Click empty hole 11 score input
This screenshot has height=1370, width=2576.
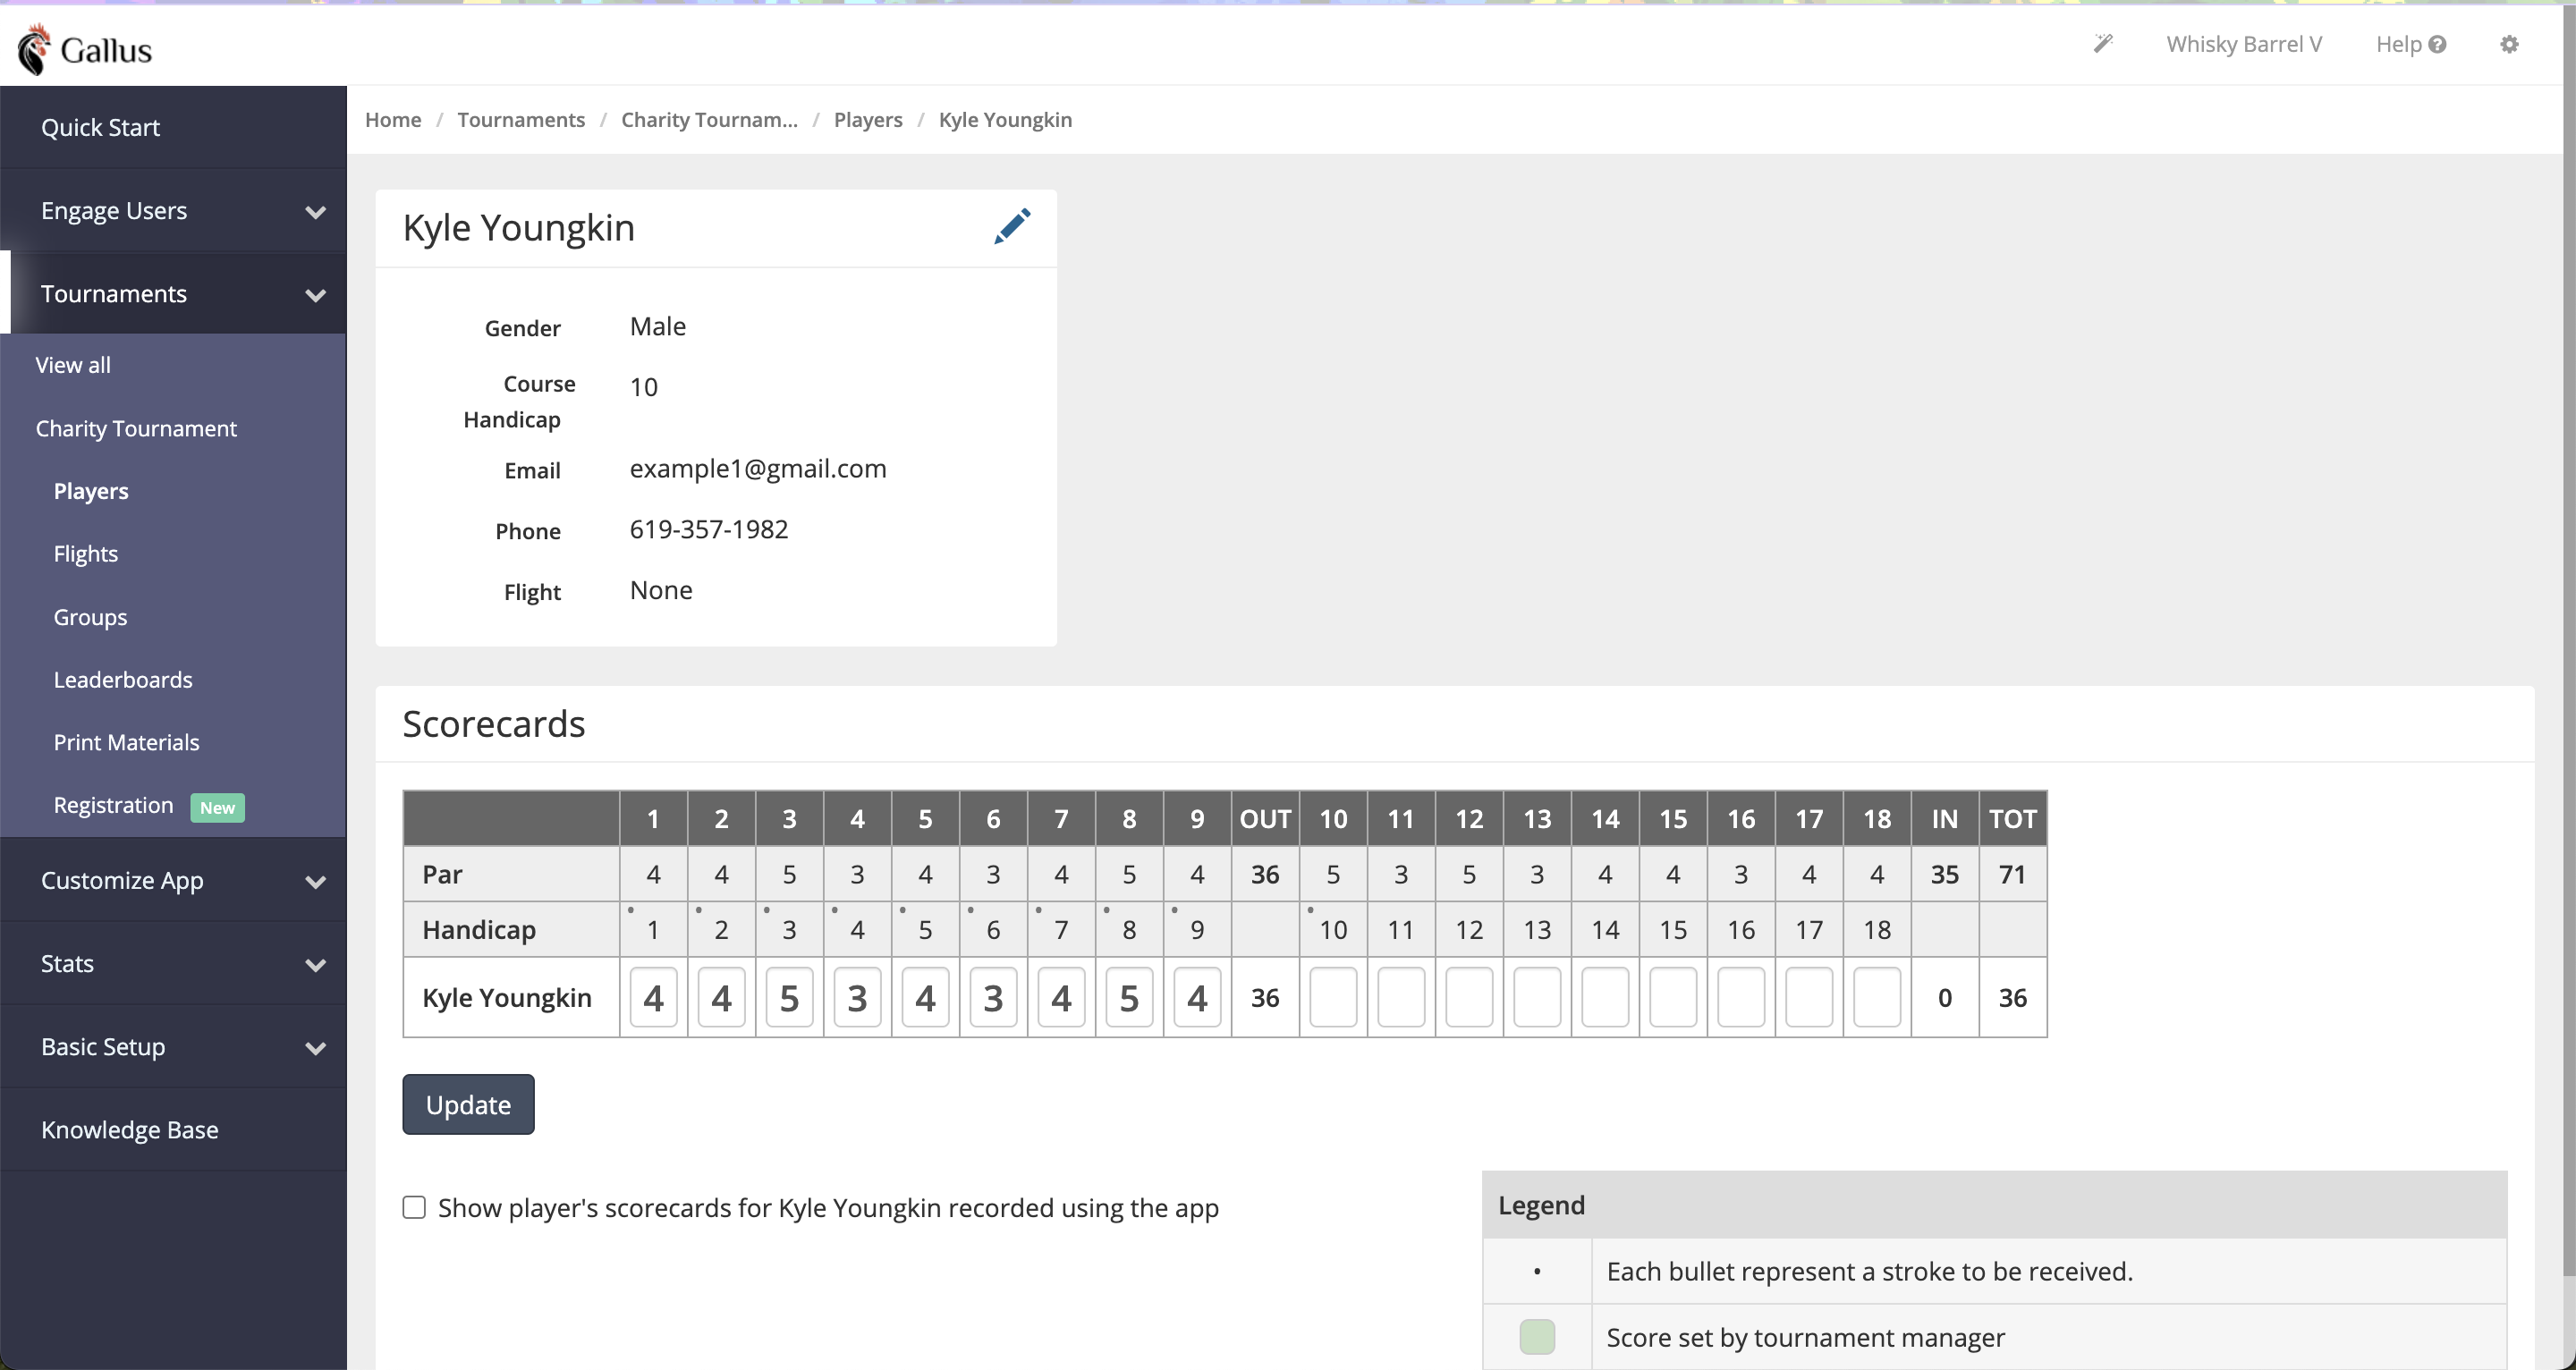(x=1401, y=997)
